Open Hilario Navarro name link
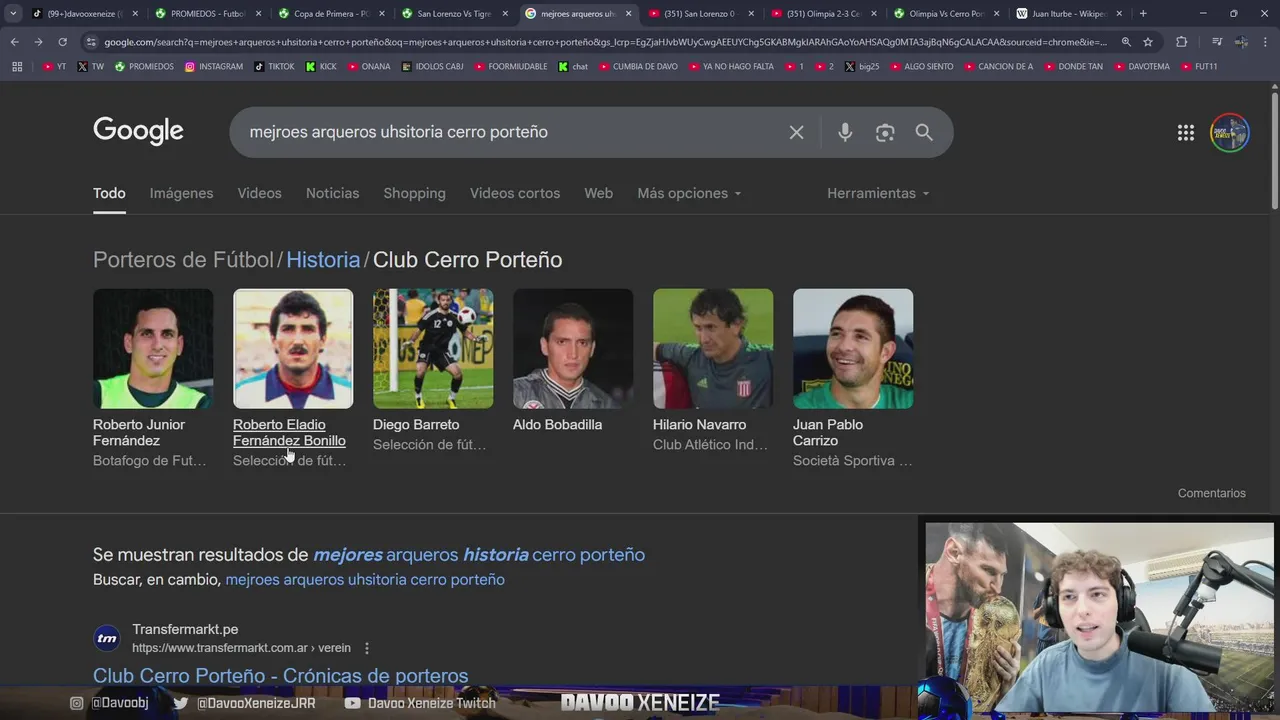The height and width of the screenshot is (720, 1280). [x=699, y=425]
